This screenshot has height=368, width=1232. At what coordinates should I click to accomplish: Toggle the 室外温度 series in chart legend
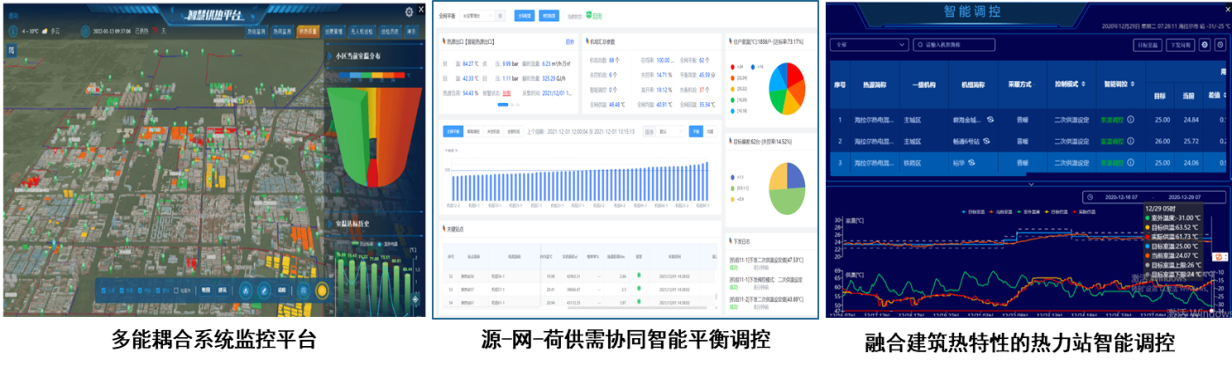pyautogui.click(x=1028, y=212)
